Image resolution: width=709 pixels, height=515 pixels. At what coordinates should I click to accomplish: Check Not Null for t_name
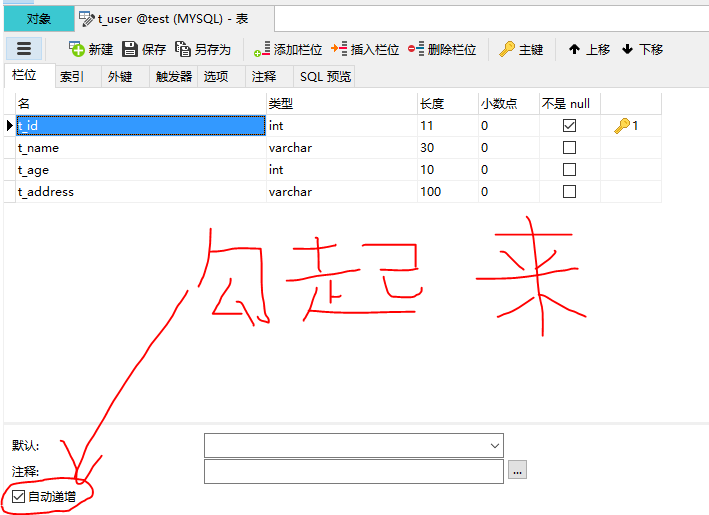coord(569,147)
